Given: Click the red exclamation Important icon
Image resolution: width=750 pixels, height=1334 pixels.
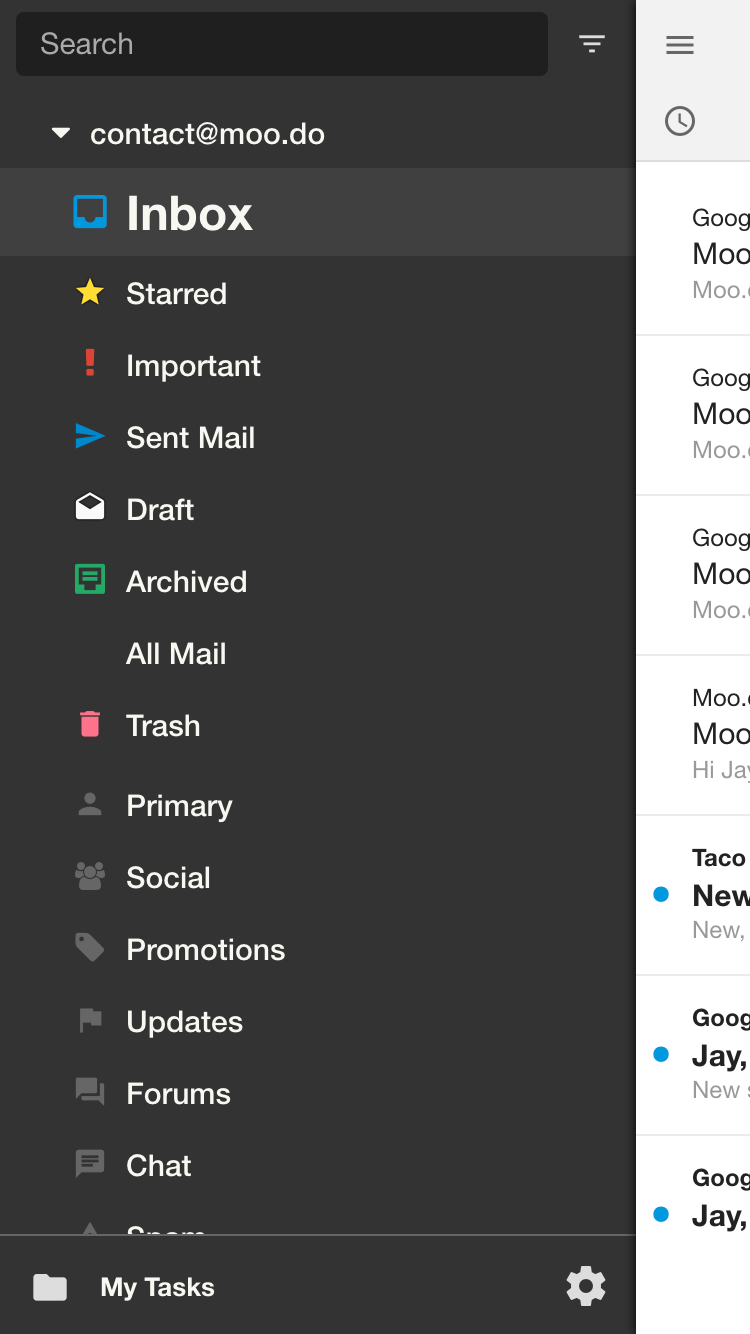Looking at the screenshot, I should point(90,363).
